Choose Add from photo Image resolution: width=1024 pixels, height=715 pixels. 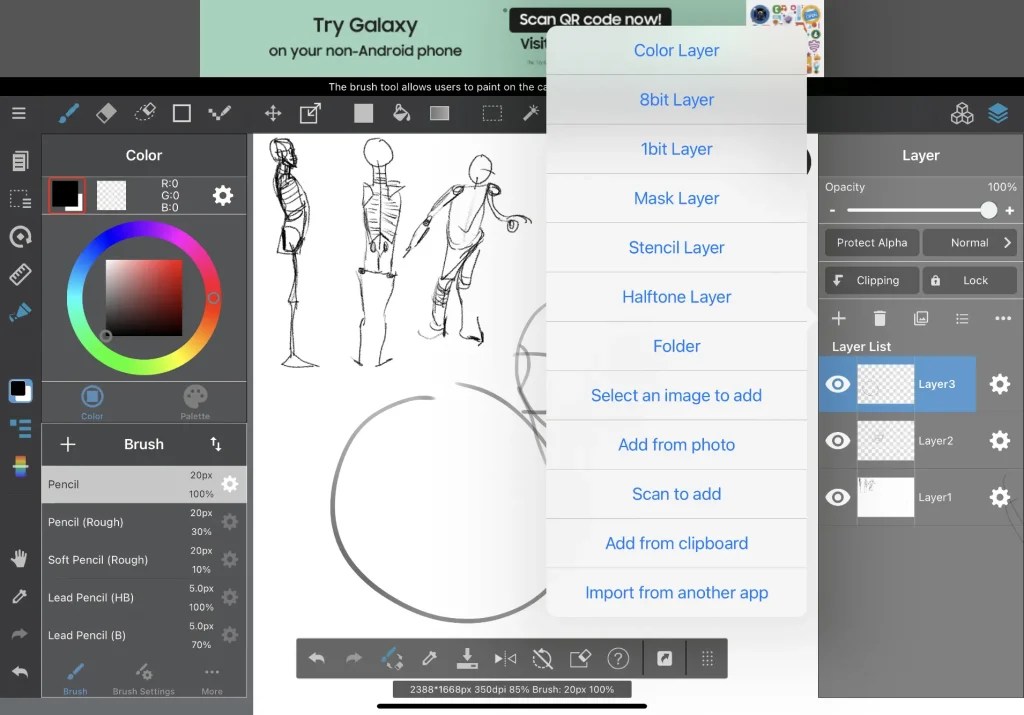click(676, 444)
